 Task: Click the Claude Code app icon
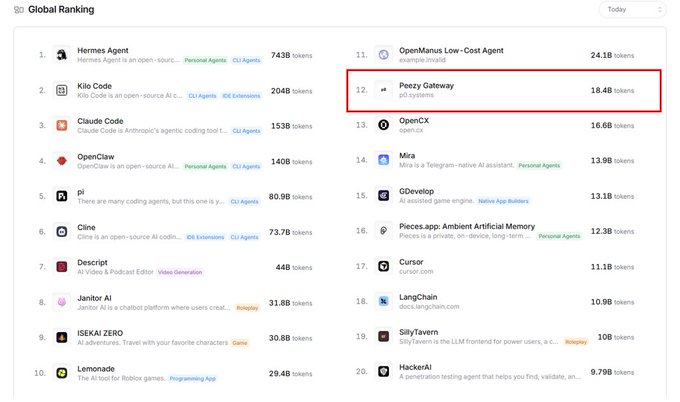[x=62, y=126]
